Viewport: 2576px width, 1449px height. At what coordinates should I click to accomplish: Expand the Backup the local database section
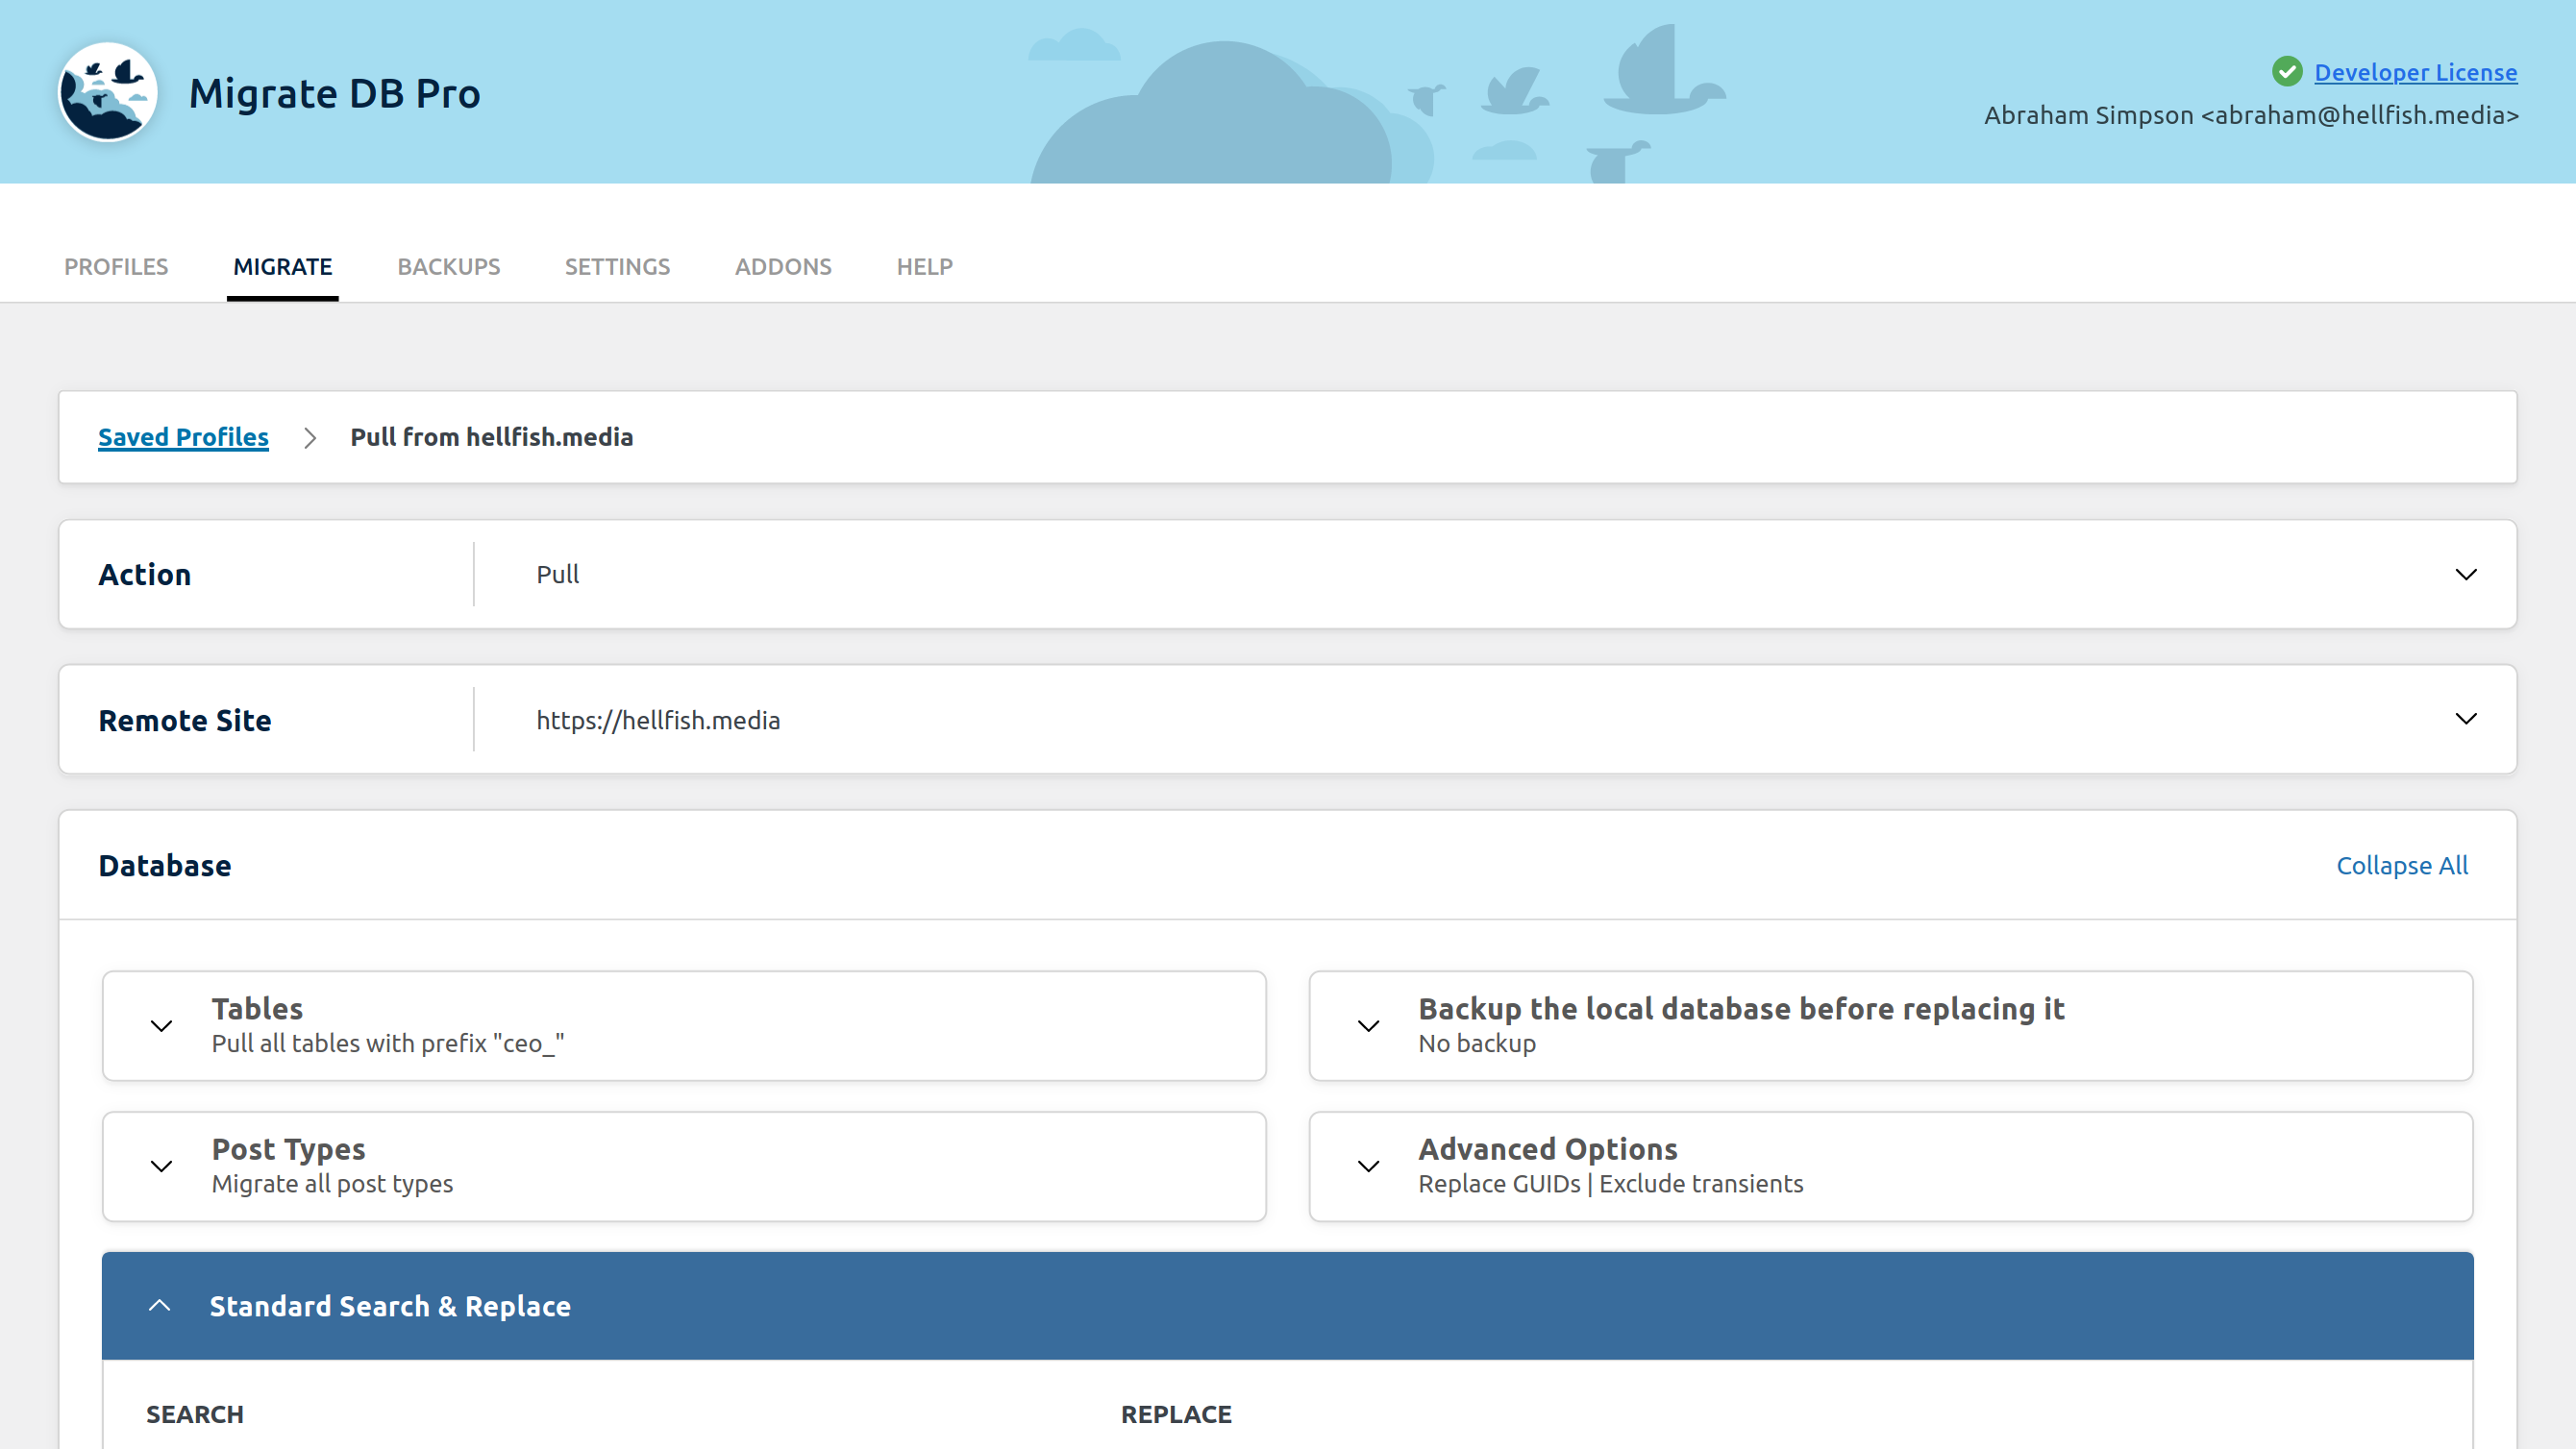click(x=1368, y=1026)
